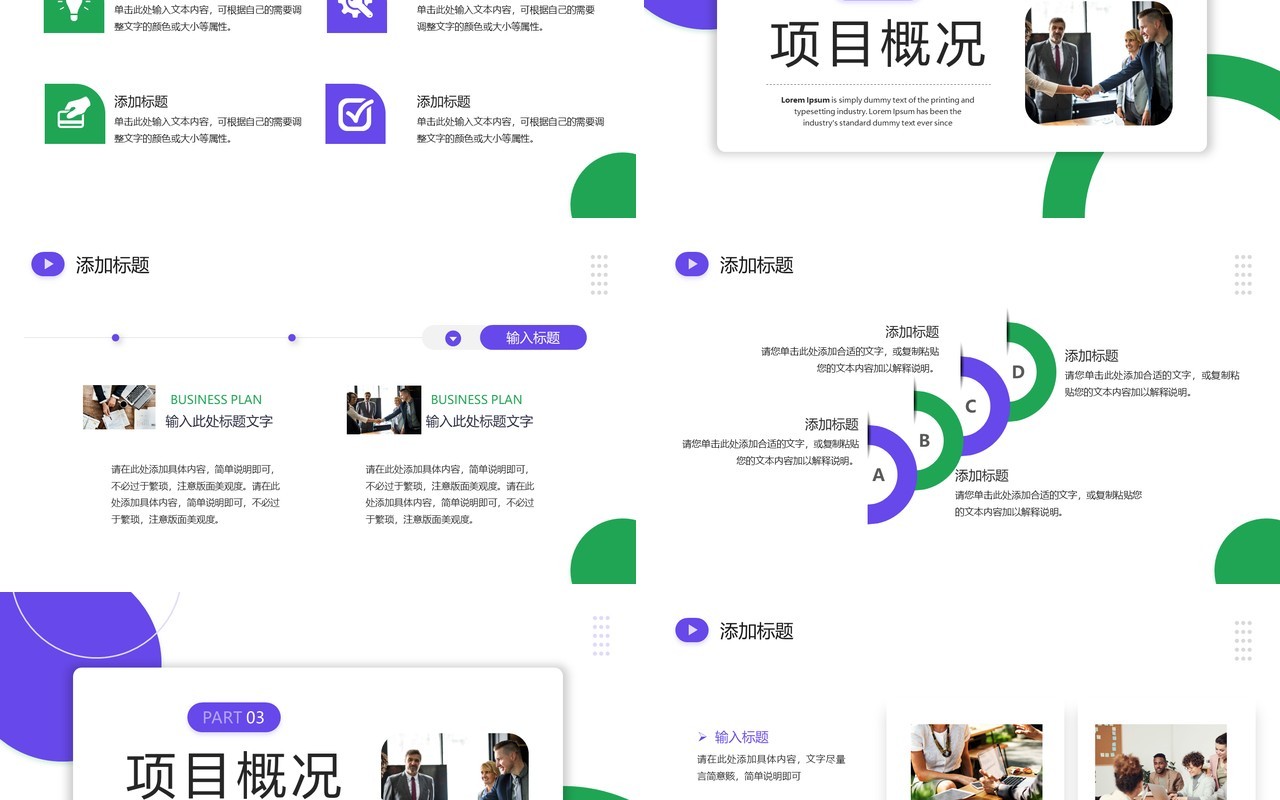Screen dimensions: 1280x800
Task: Select the paragraph under the laptop desk photo
Action: (x=196, y=494)
